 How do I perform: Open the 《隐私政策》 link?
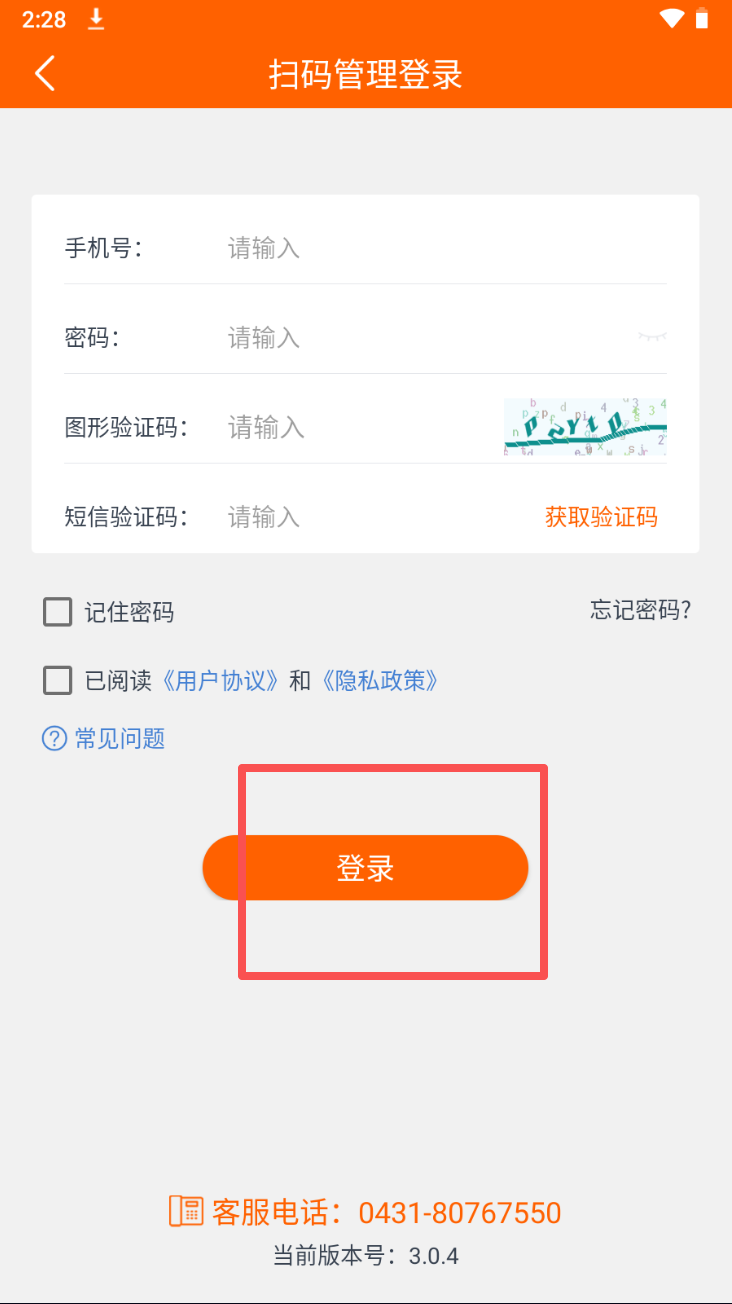click(379, 681)
